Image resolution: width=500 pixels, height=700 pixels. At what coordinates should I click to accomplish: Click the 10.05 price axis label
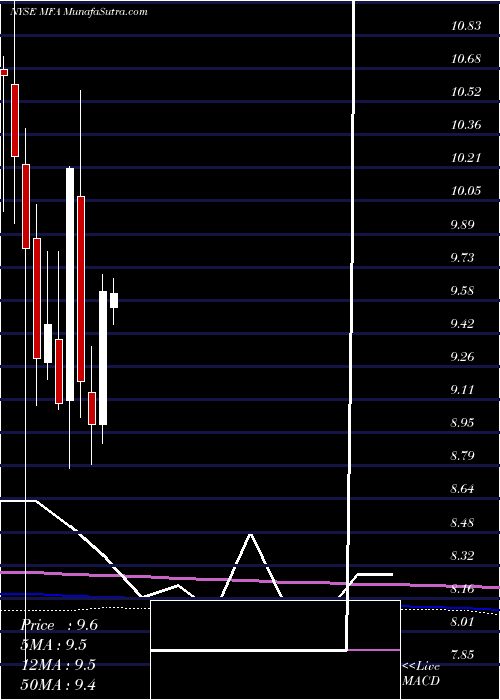click(466, 191)
